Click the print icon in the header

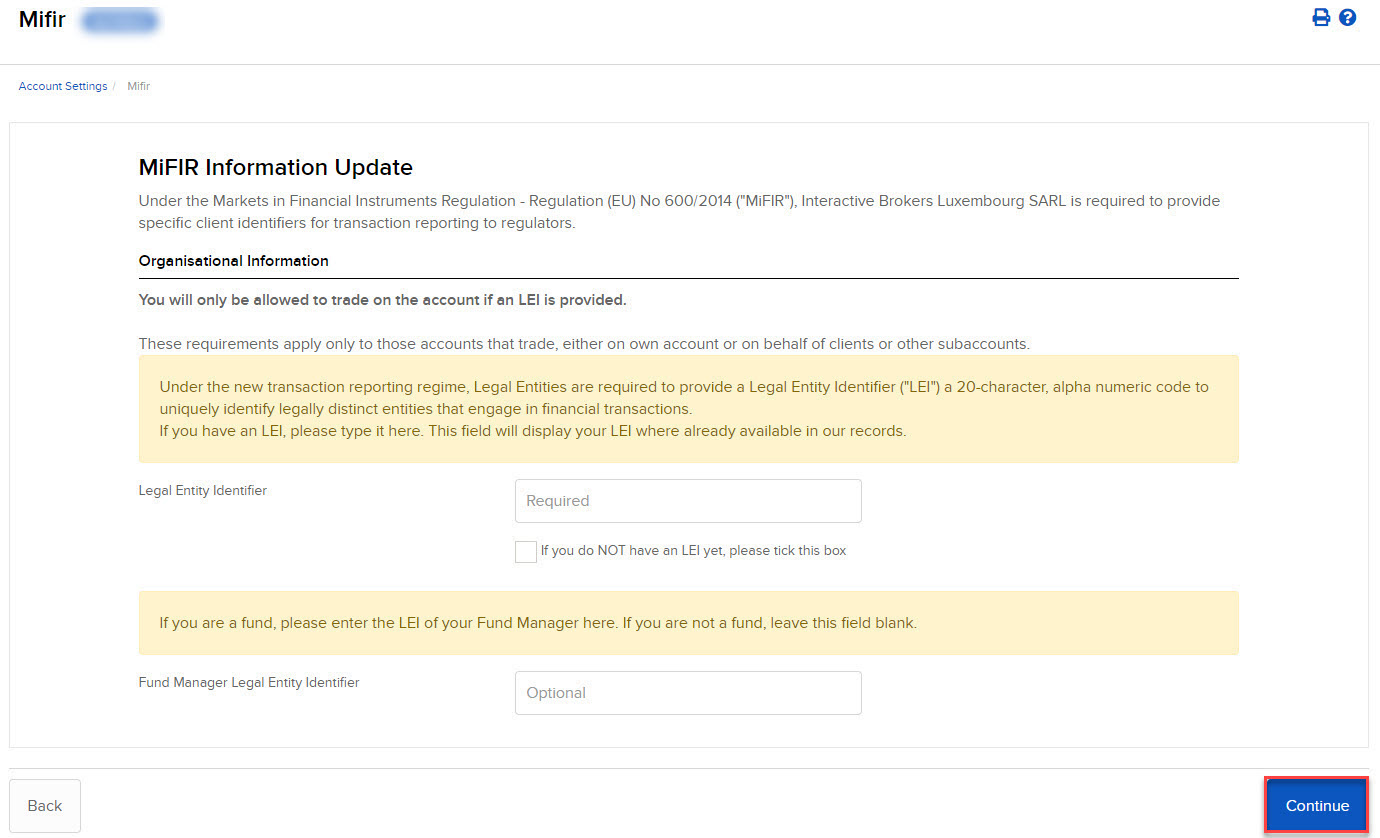pyautogui.click(x=1321, y=18)
